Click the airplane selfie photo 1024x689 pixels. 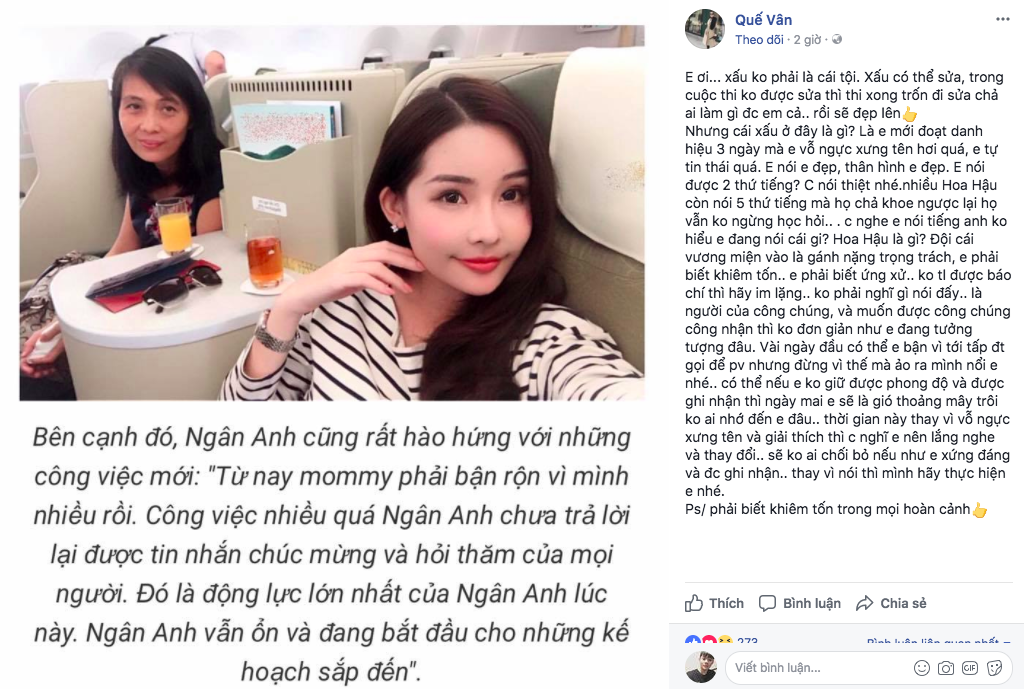click(x=332, y=212)
